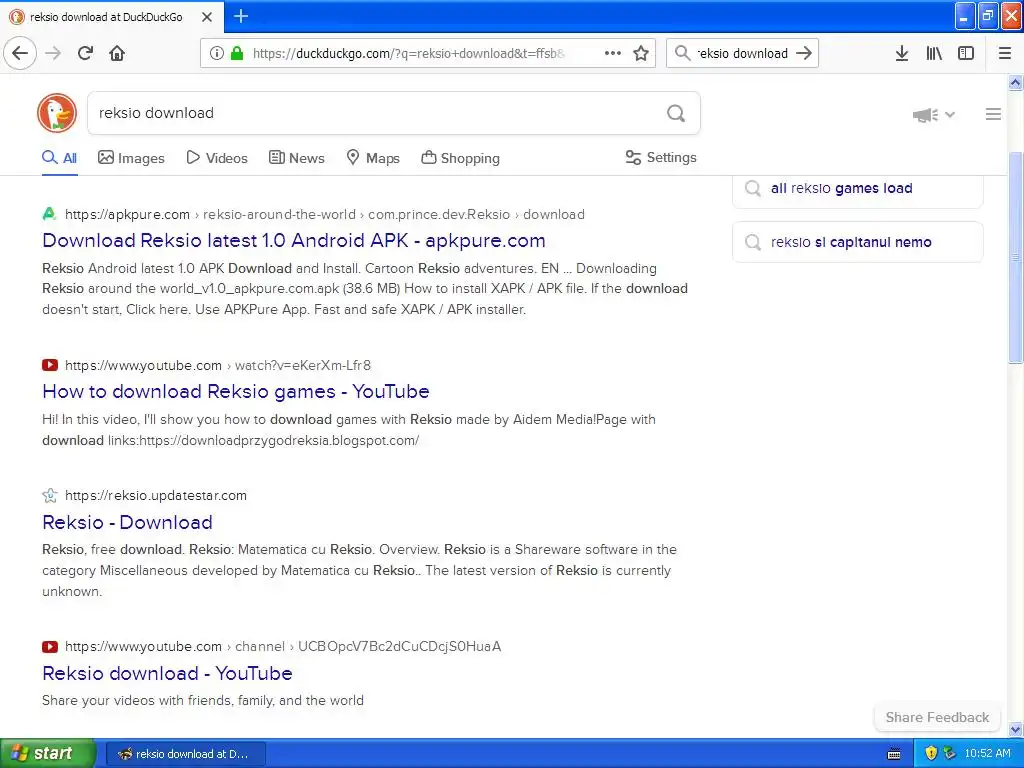
Task: Open the DuckDuckGo megaphone dropdown
Action: [934, 115]
